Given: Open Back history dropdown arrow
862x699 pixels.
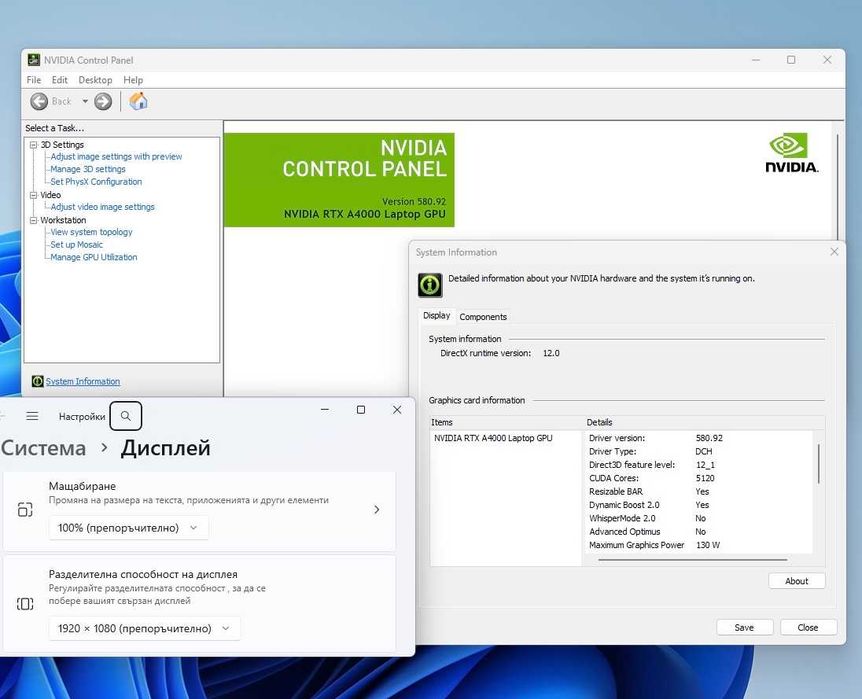Looking at the screenshot, I should [85, 101].
